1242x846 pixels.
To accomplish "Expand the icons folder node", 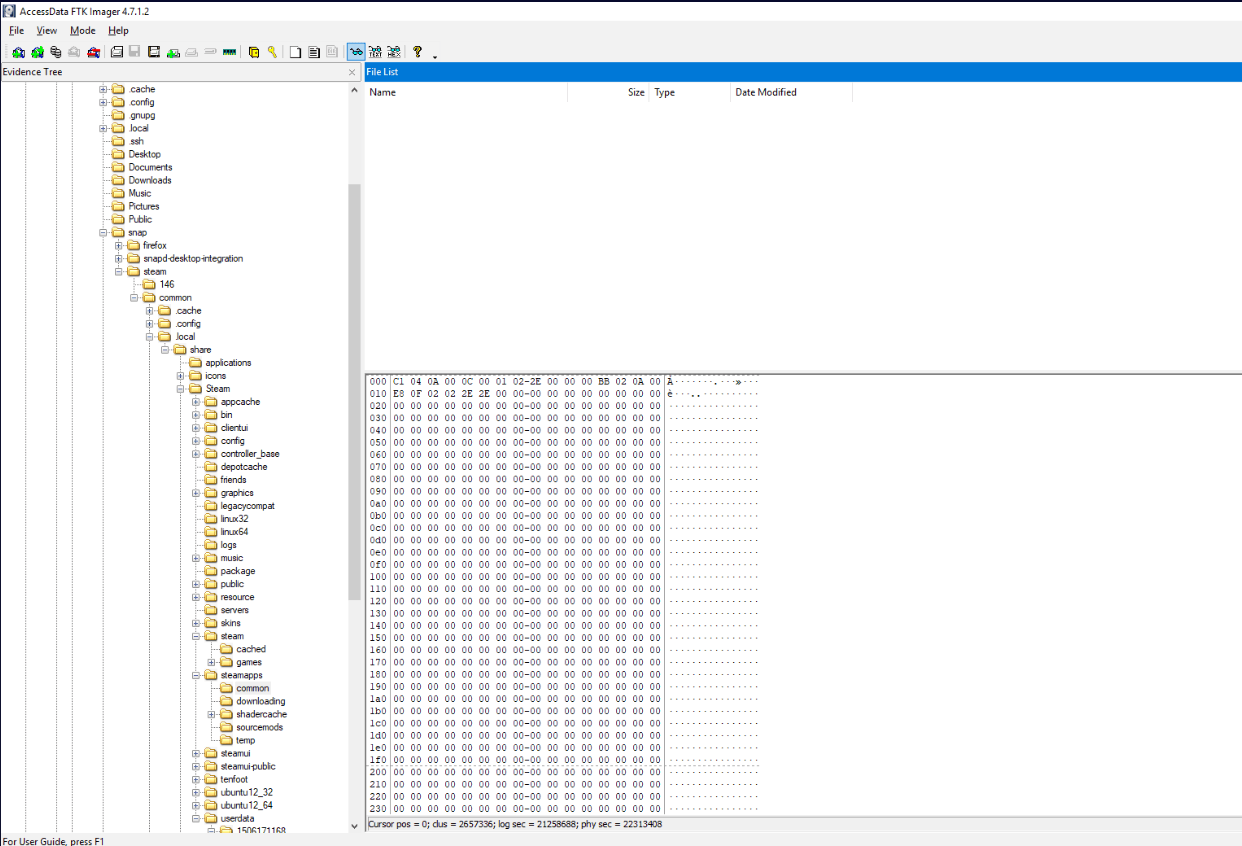I will click(181, 375).
